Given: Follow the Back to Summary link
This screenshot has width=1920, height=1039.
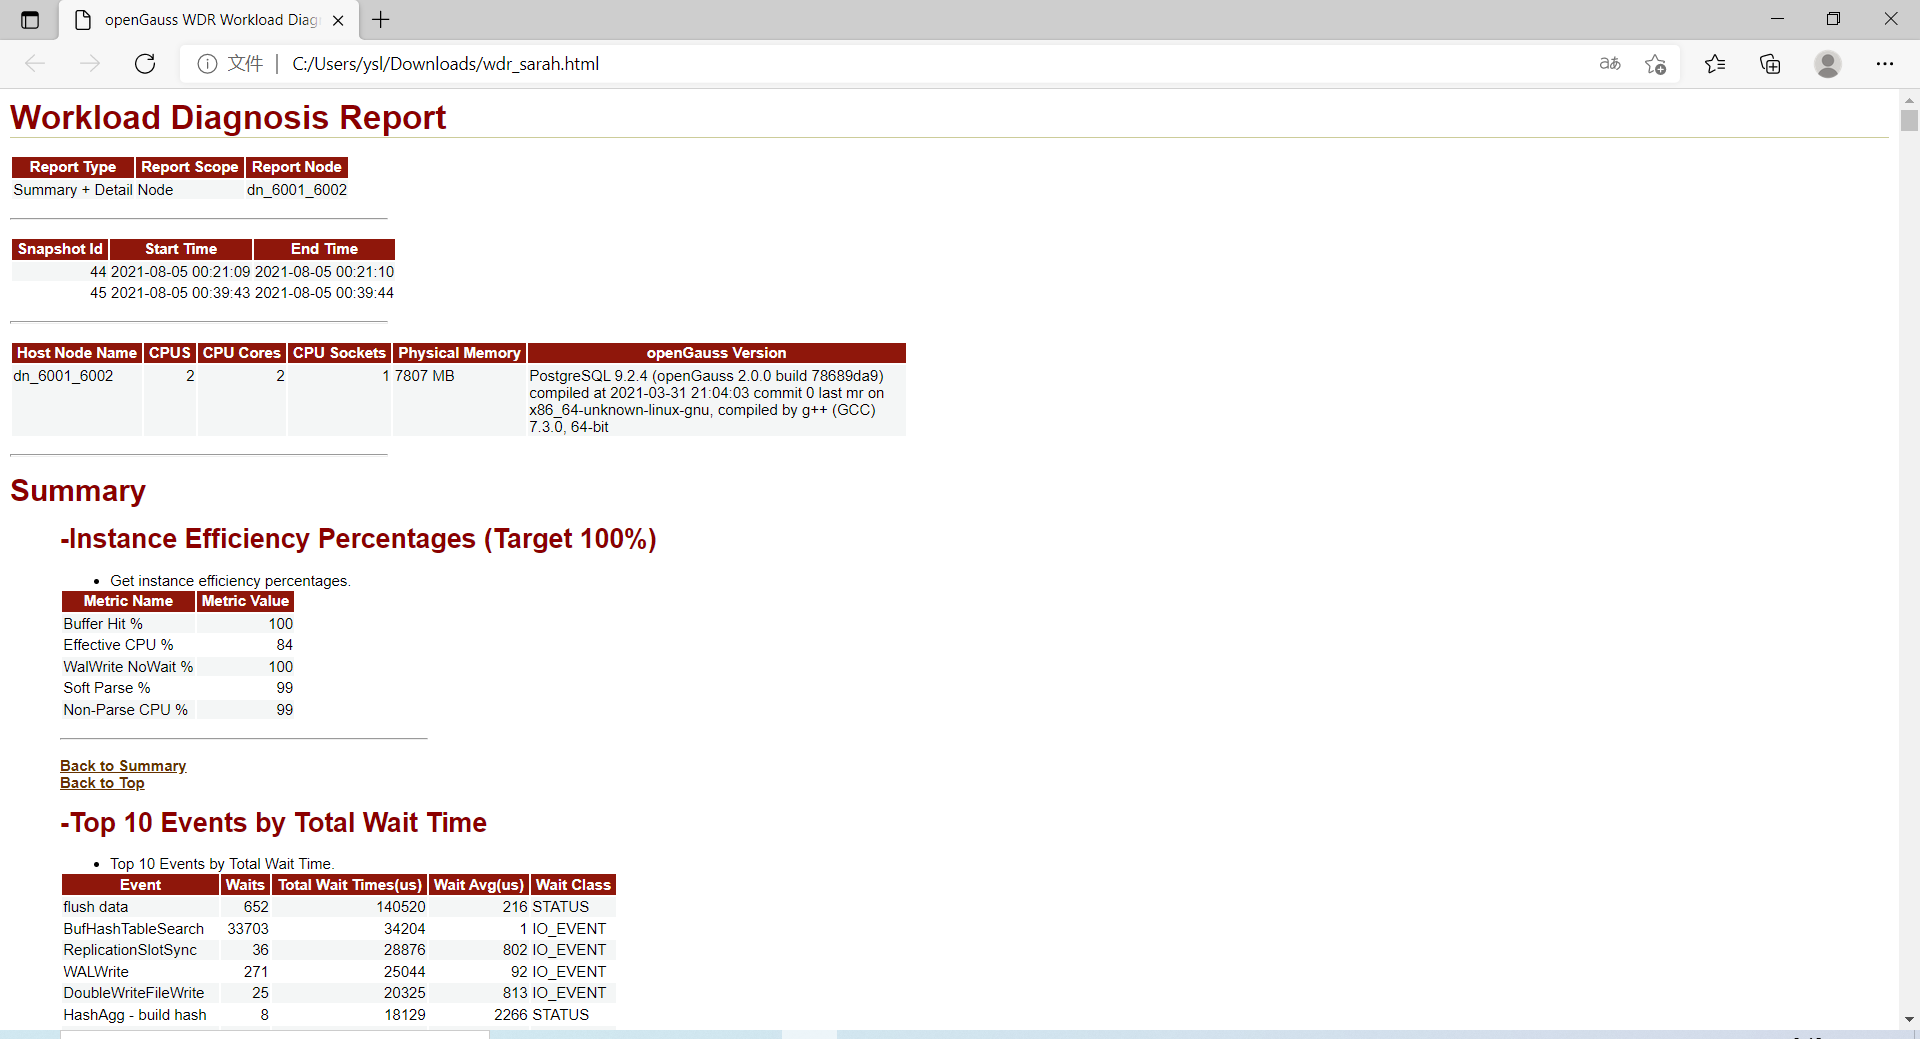Looking at the screenshot, I should tap(123, 766).
